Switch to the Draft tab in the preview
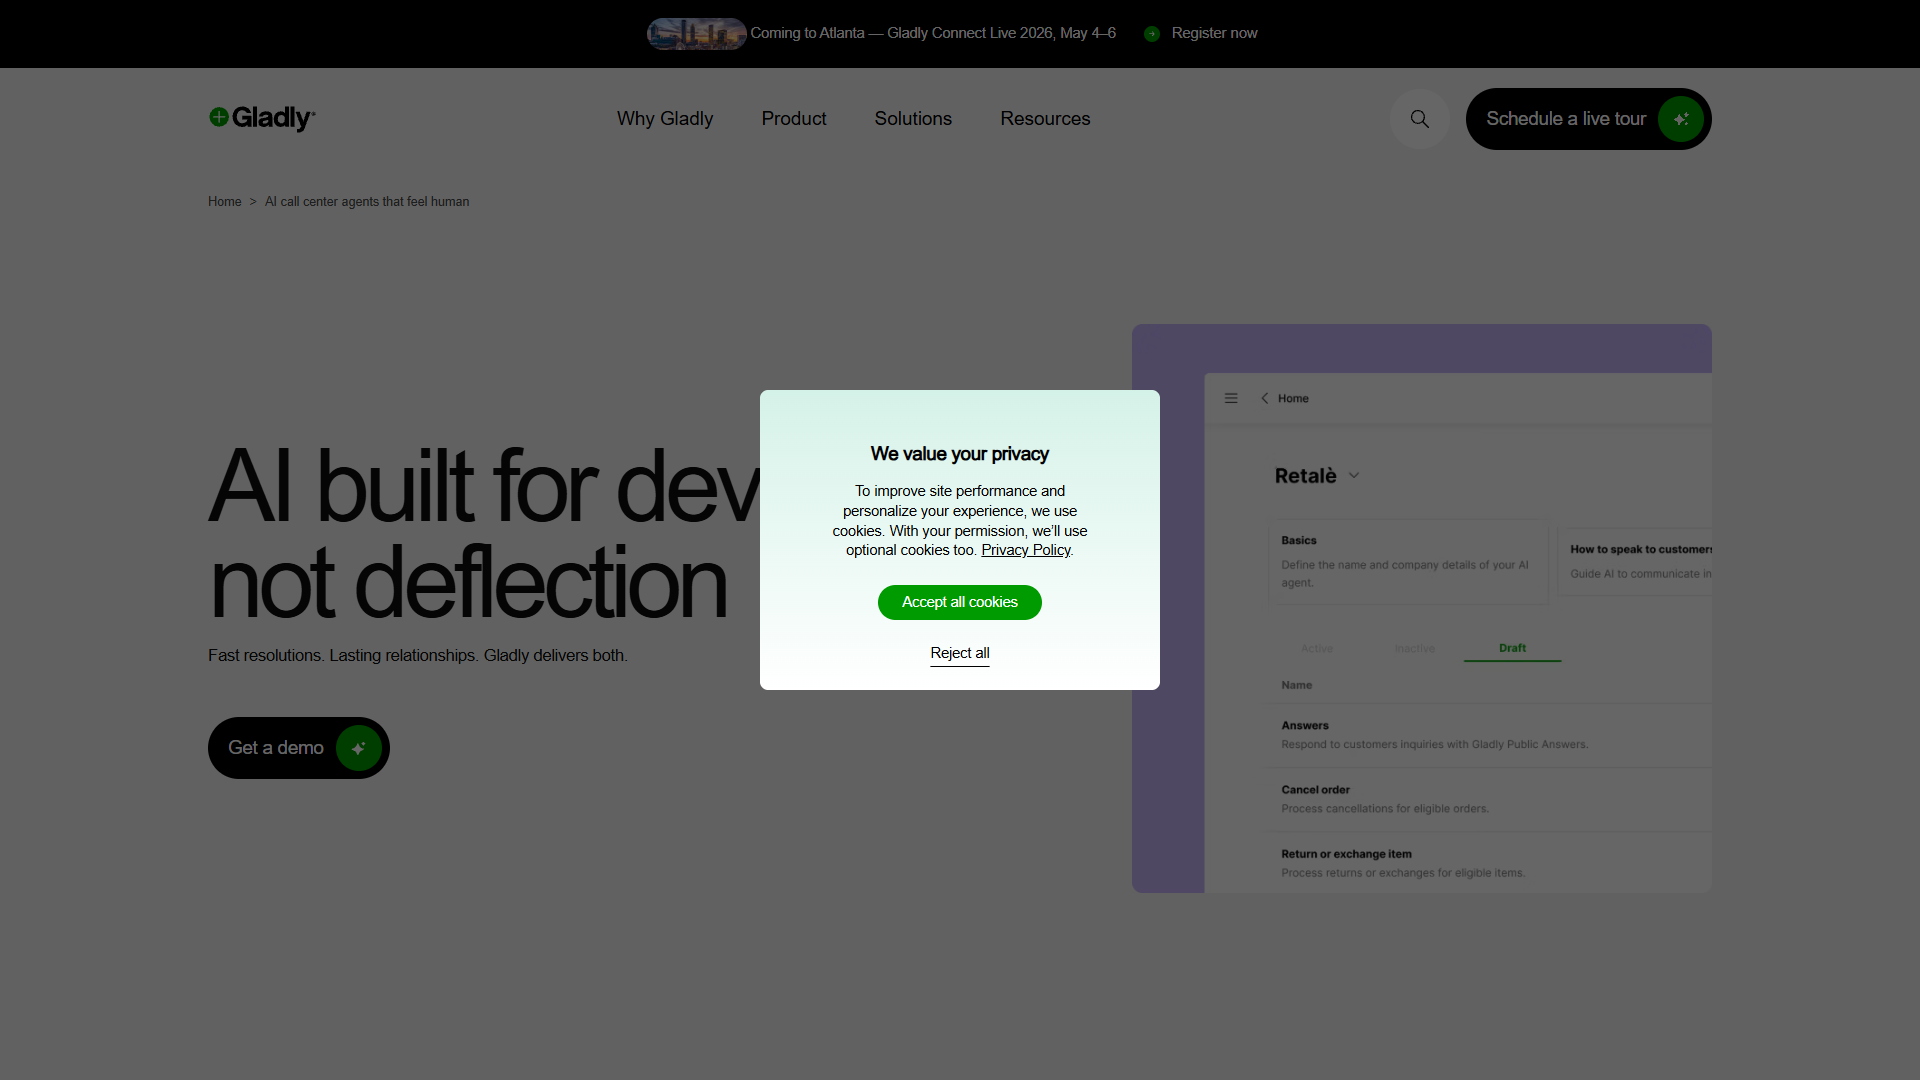 [x=1512, y=648]
